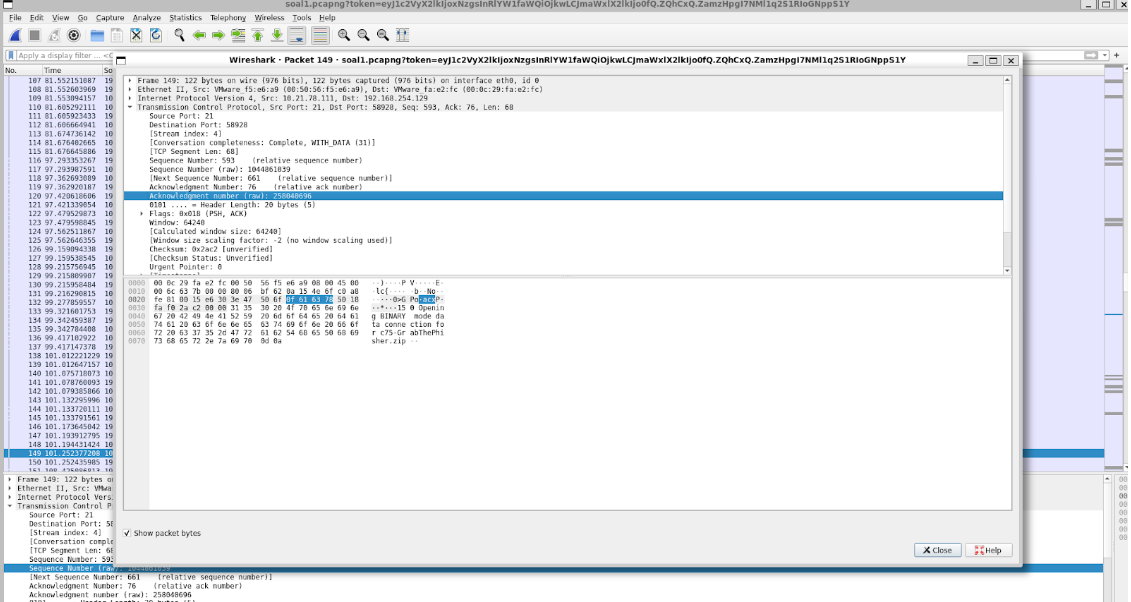This screenshot has height=602, width=1131.
Task: Collapse Transmission Control Protocol in main window details
Action: pos(10,506)
